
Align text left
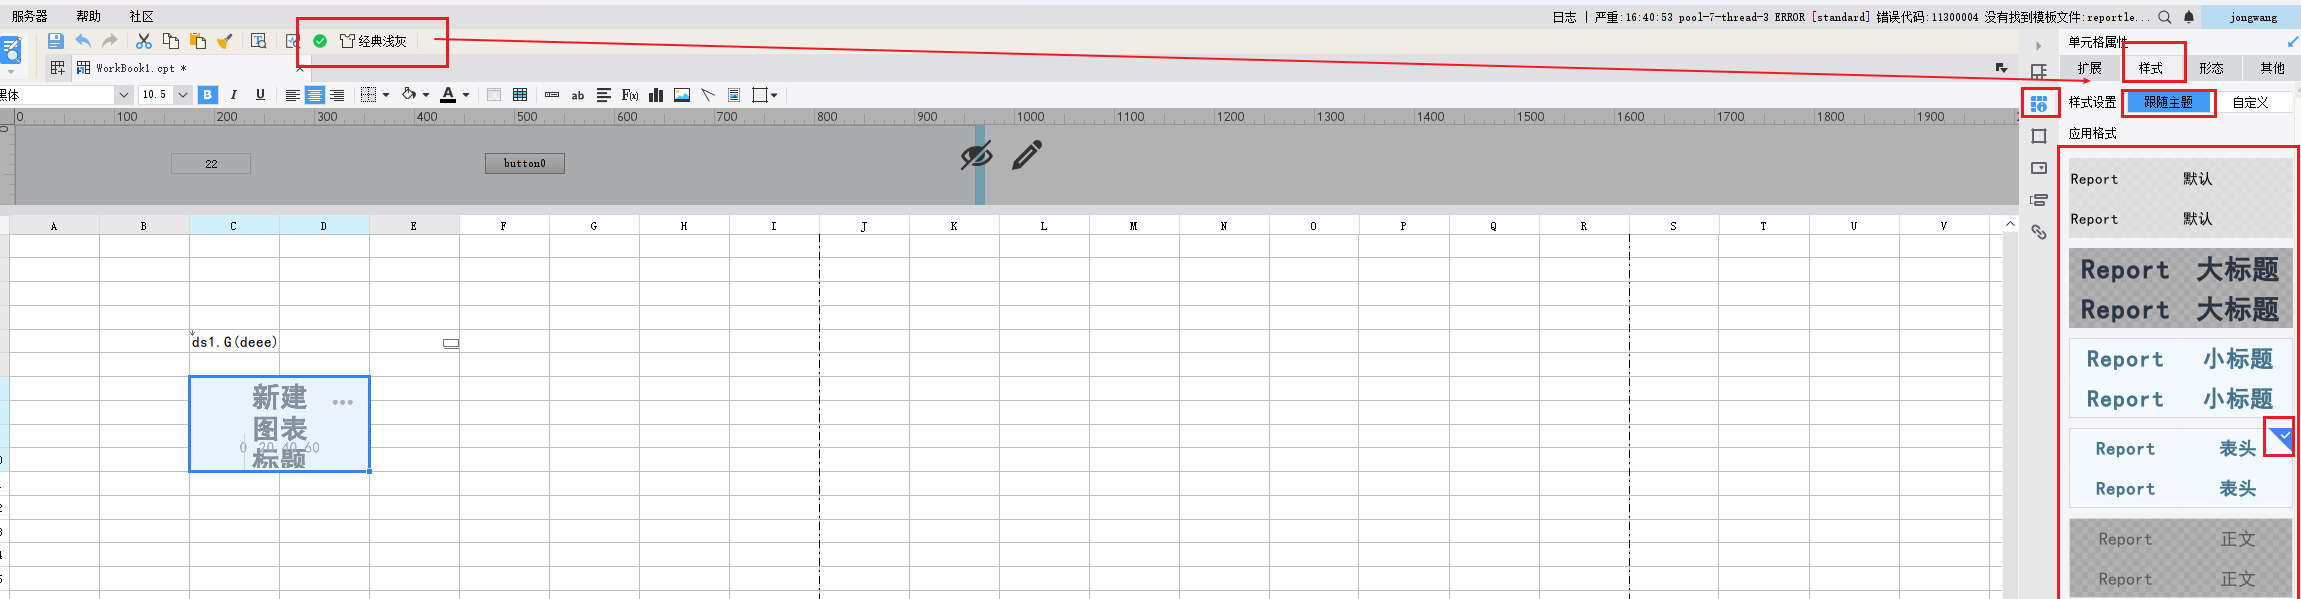click(x=292, y=95)
